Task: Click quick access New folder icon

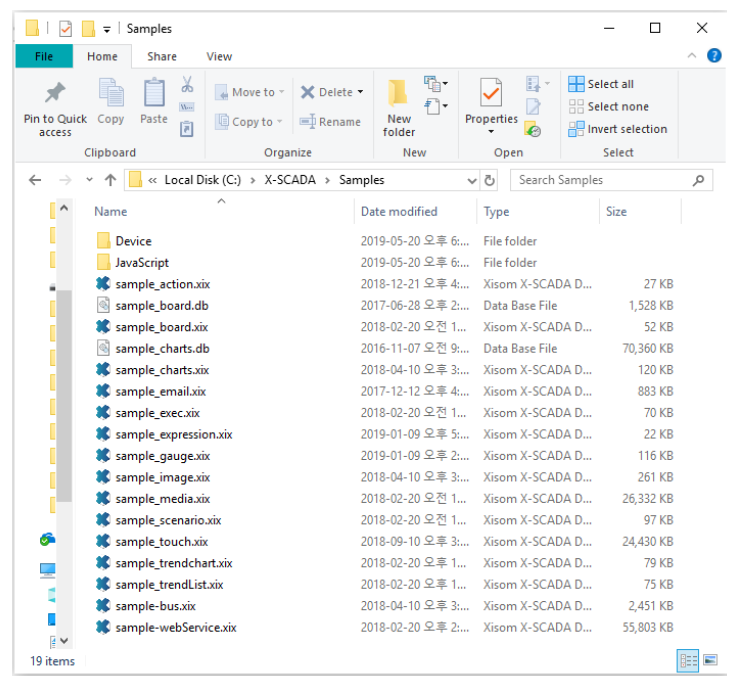Action: click(x=88, y=28)
